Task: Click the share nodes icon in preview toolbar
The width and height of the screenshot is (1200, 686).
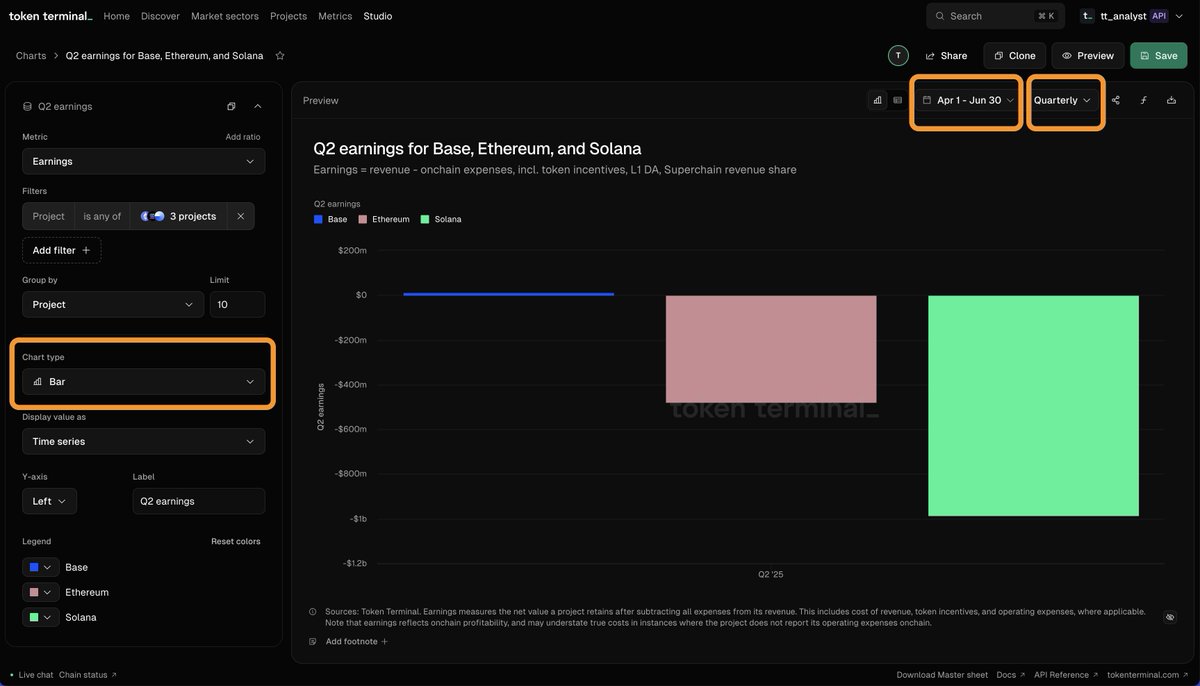Action: 1116,100
